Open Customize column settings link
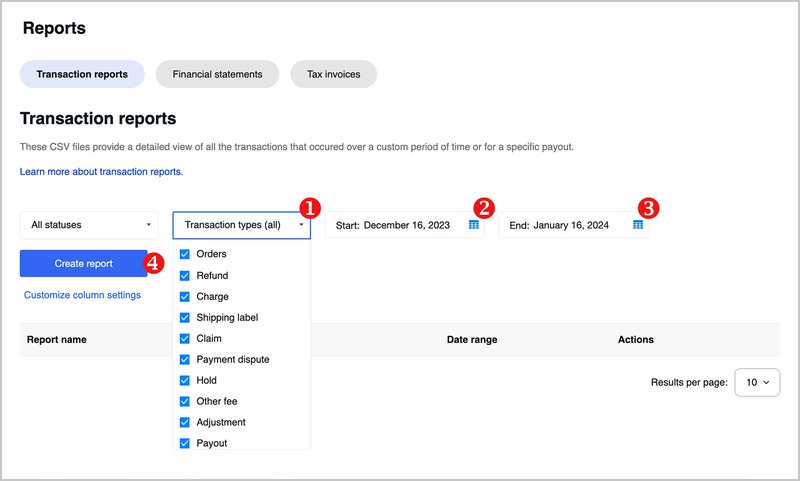 [82, 295]
